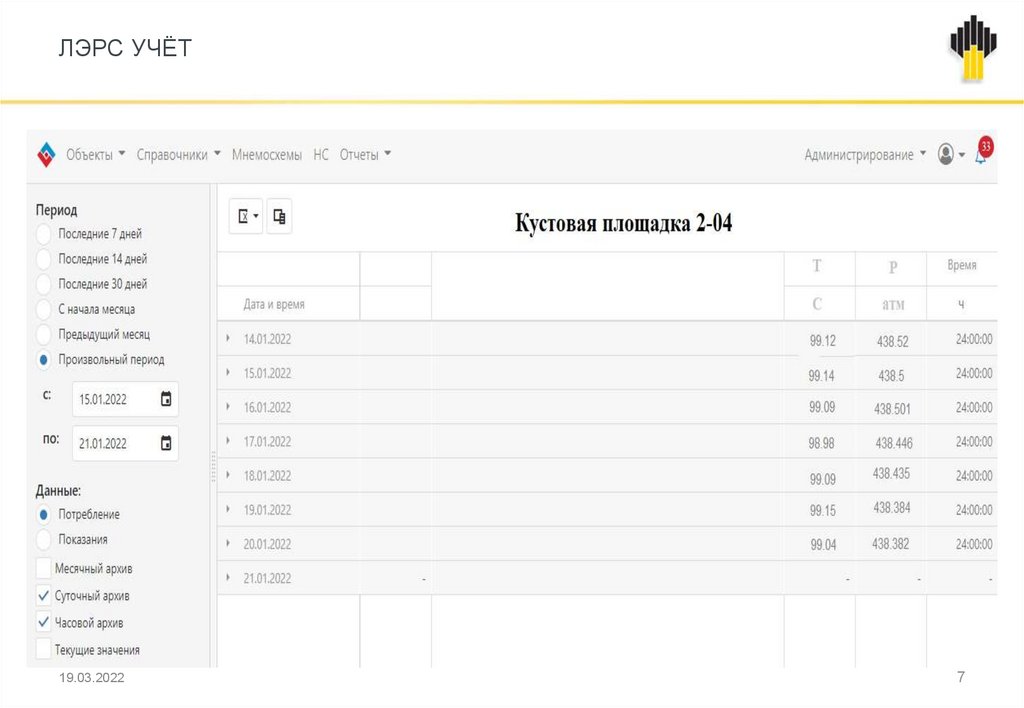The image size is (1024, 708).
Task: Select the 'Последние 7 дней' radio button
Action: coord(43,234)
